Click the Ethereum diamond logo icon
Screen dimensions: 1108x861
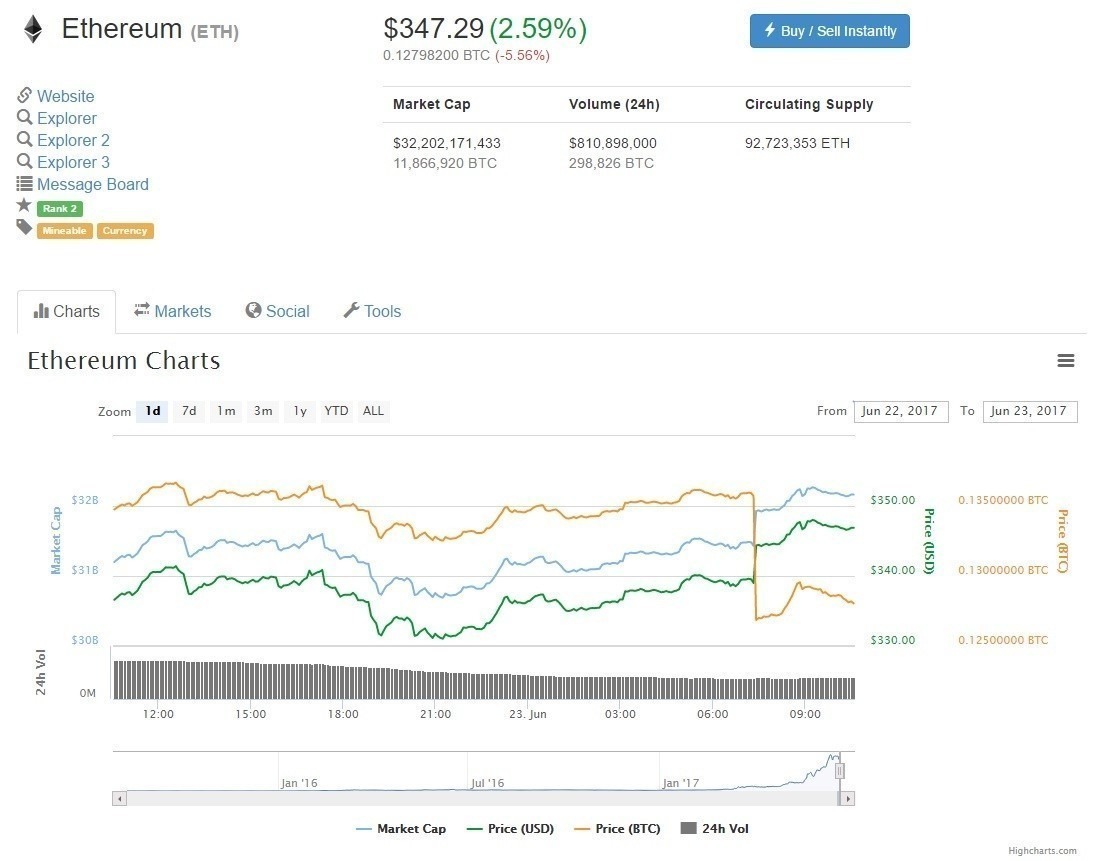click(x=33, y=29)
